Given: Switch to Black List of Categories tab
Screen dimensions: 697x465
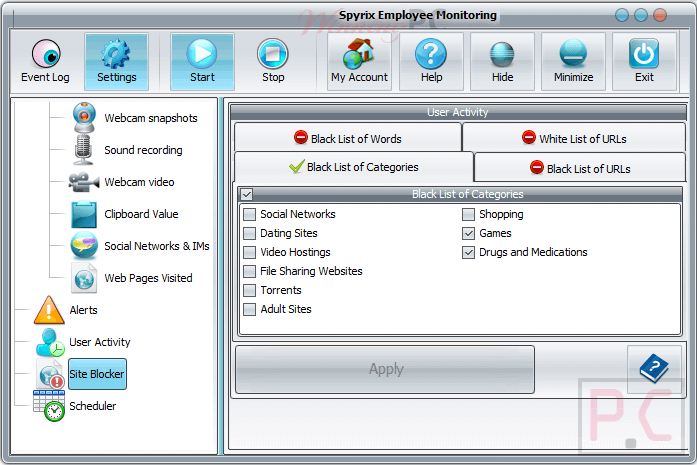Looking at the screenshot, I should pyautogui.click(x=354, y=167).
